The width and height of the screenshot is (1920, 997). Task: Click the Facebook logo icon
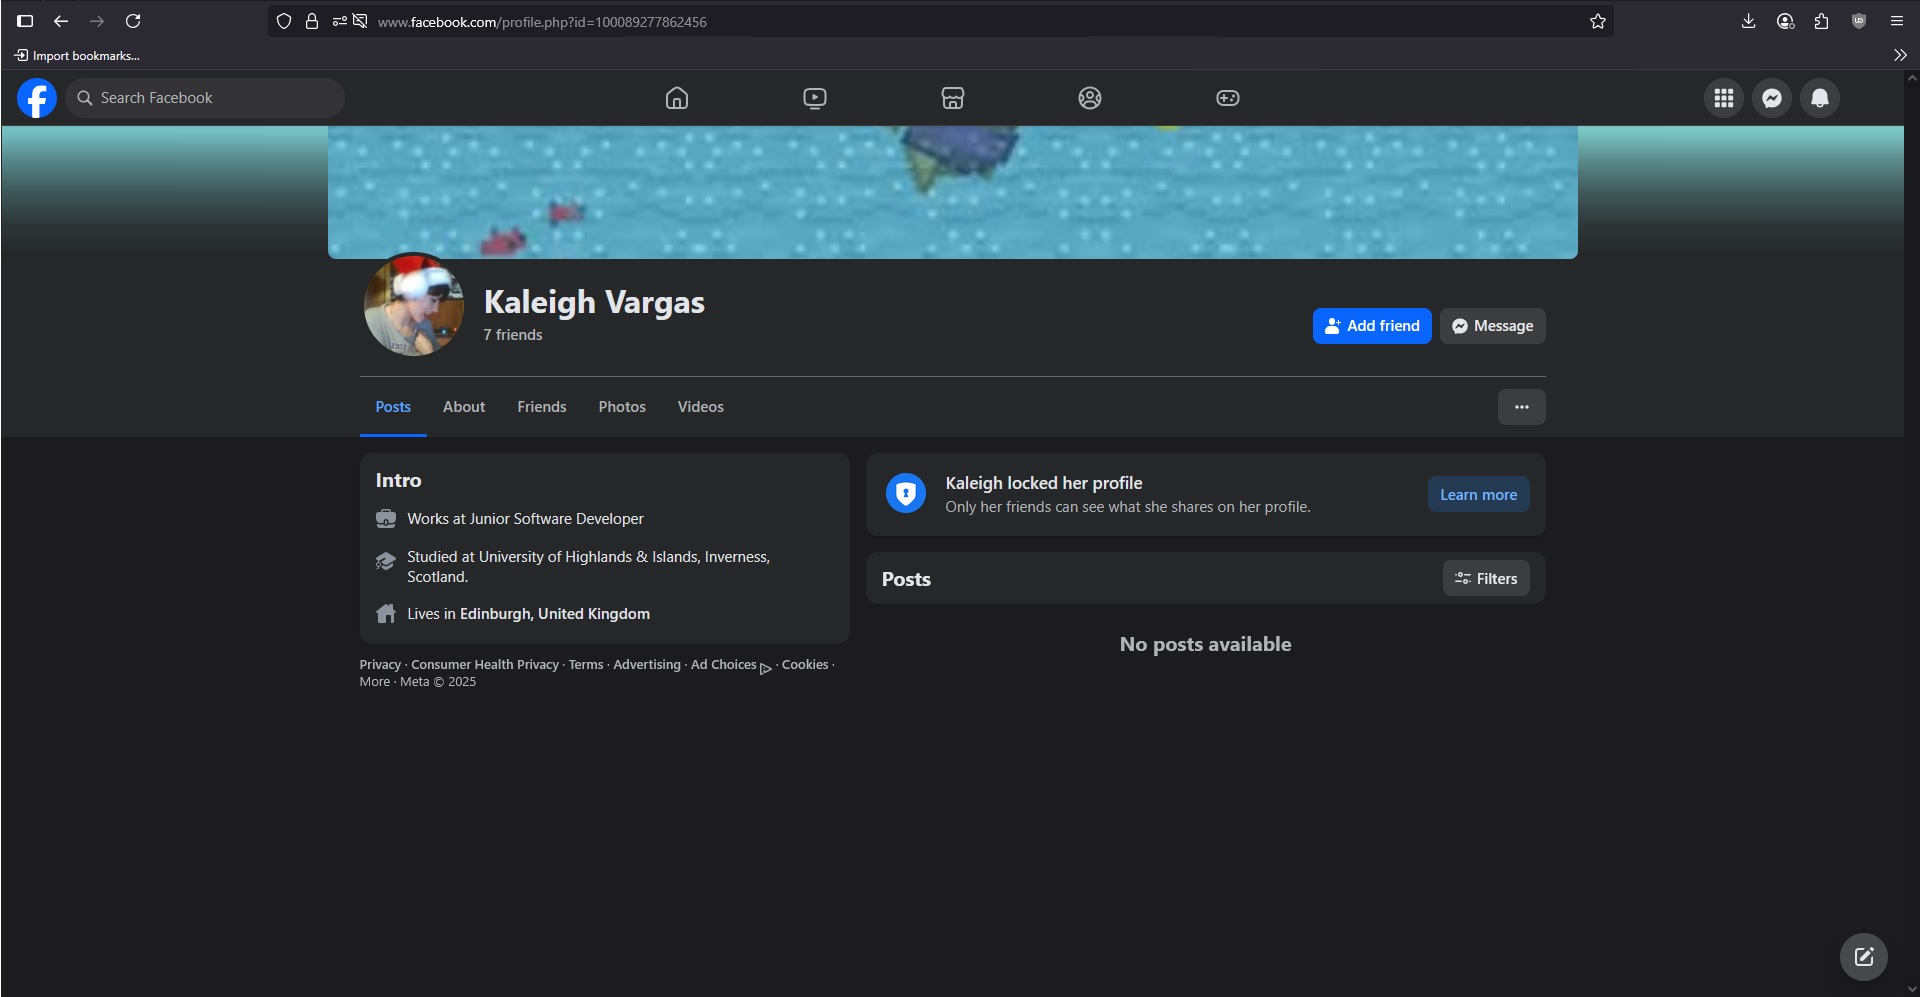(37, 98)
